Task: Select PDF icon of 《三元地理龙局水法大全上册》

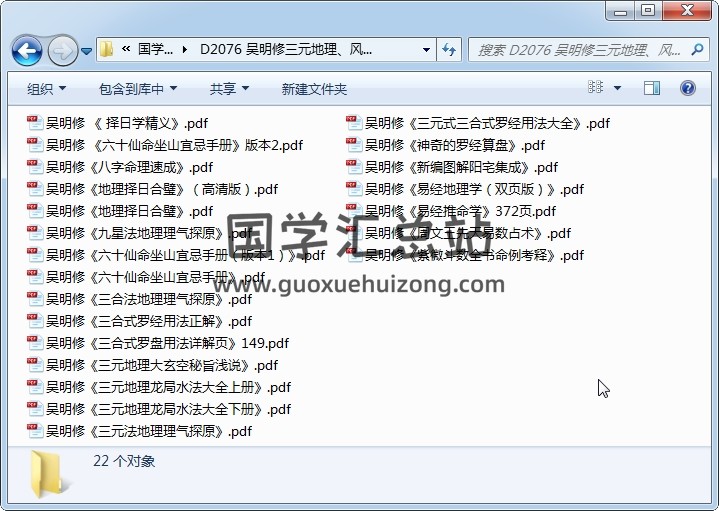Action: pyautogui.click(x=34, y=387)
